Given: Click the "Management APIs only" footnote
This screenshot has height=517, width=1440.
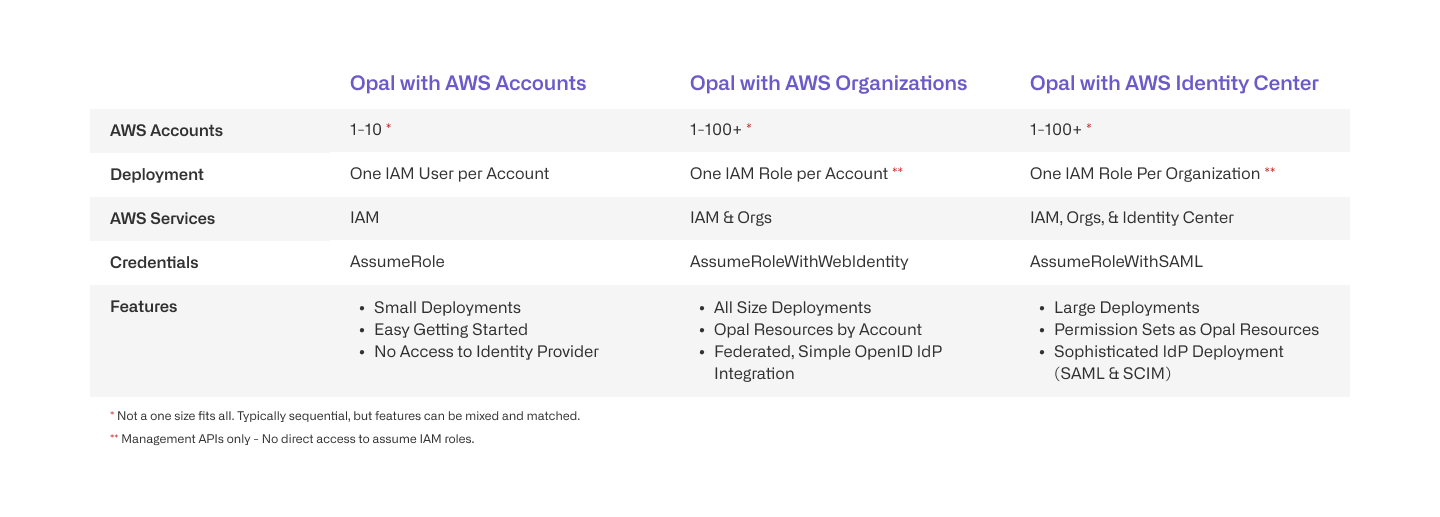Looking at the screenshot, I should coord(297,439).
